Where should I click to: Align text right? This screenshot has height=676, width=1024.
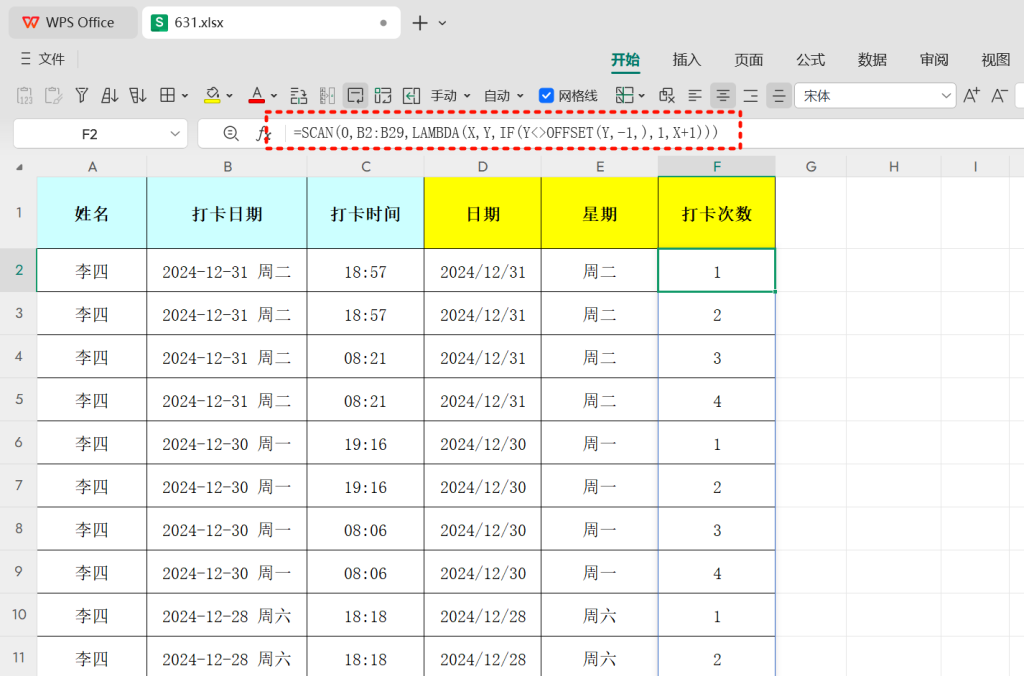pyautogui.click(x=751, y=96)
